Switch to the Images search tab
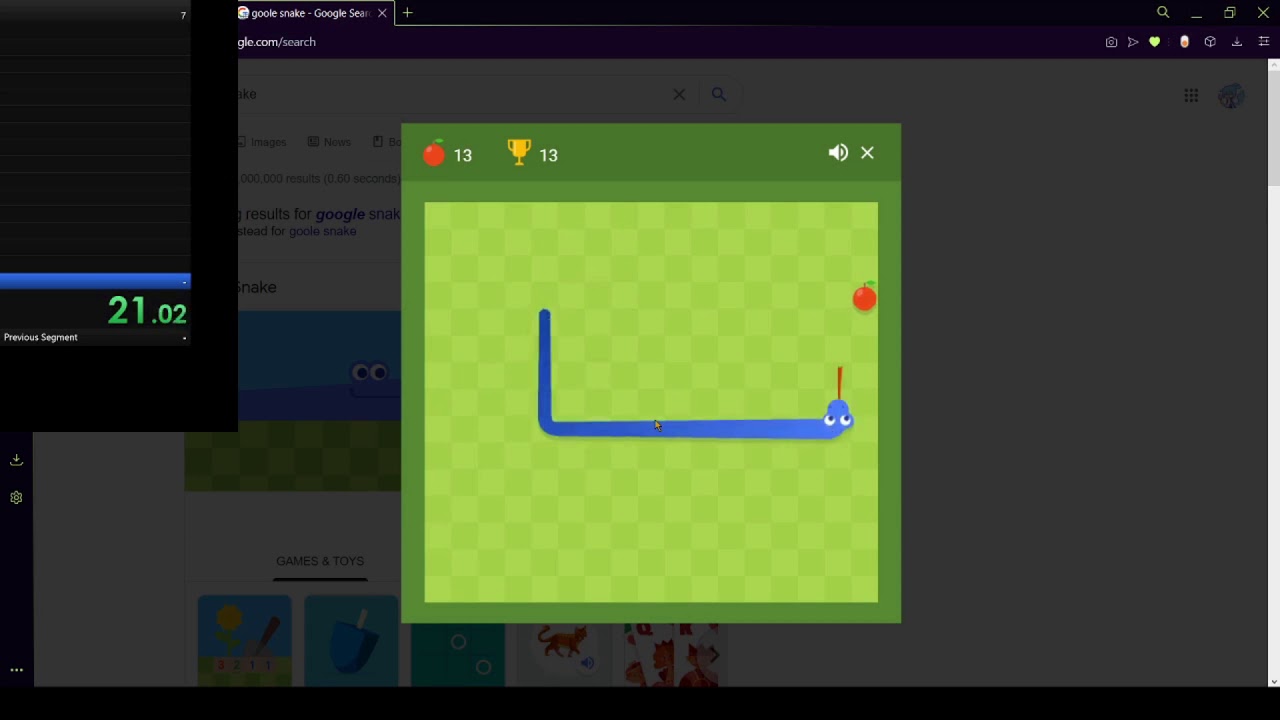 coord(263,142)
